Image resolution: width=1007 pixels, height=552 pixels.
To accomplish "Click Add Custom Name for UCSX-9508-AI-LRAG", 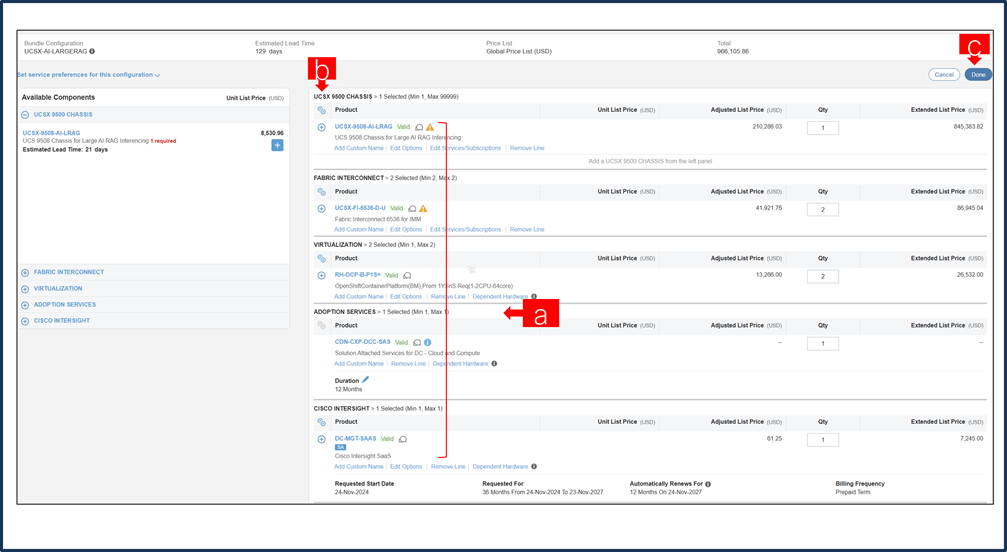I will click(359, 148).
